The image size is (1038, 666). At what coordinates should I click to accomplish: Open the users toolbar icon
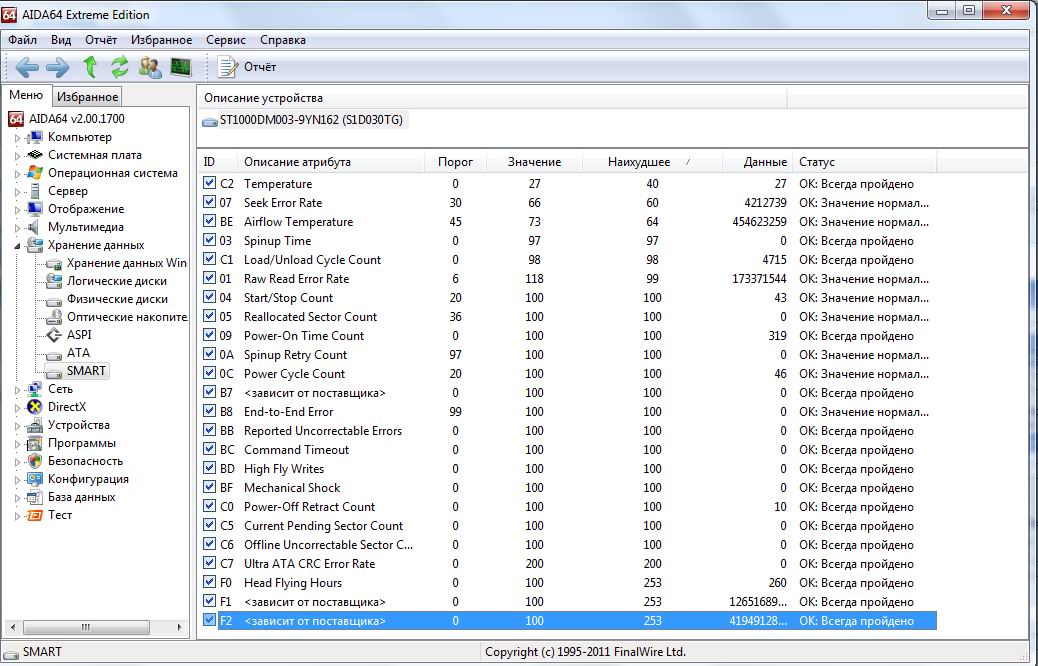[x=150, y=67]
